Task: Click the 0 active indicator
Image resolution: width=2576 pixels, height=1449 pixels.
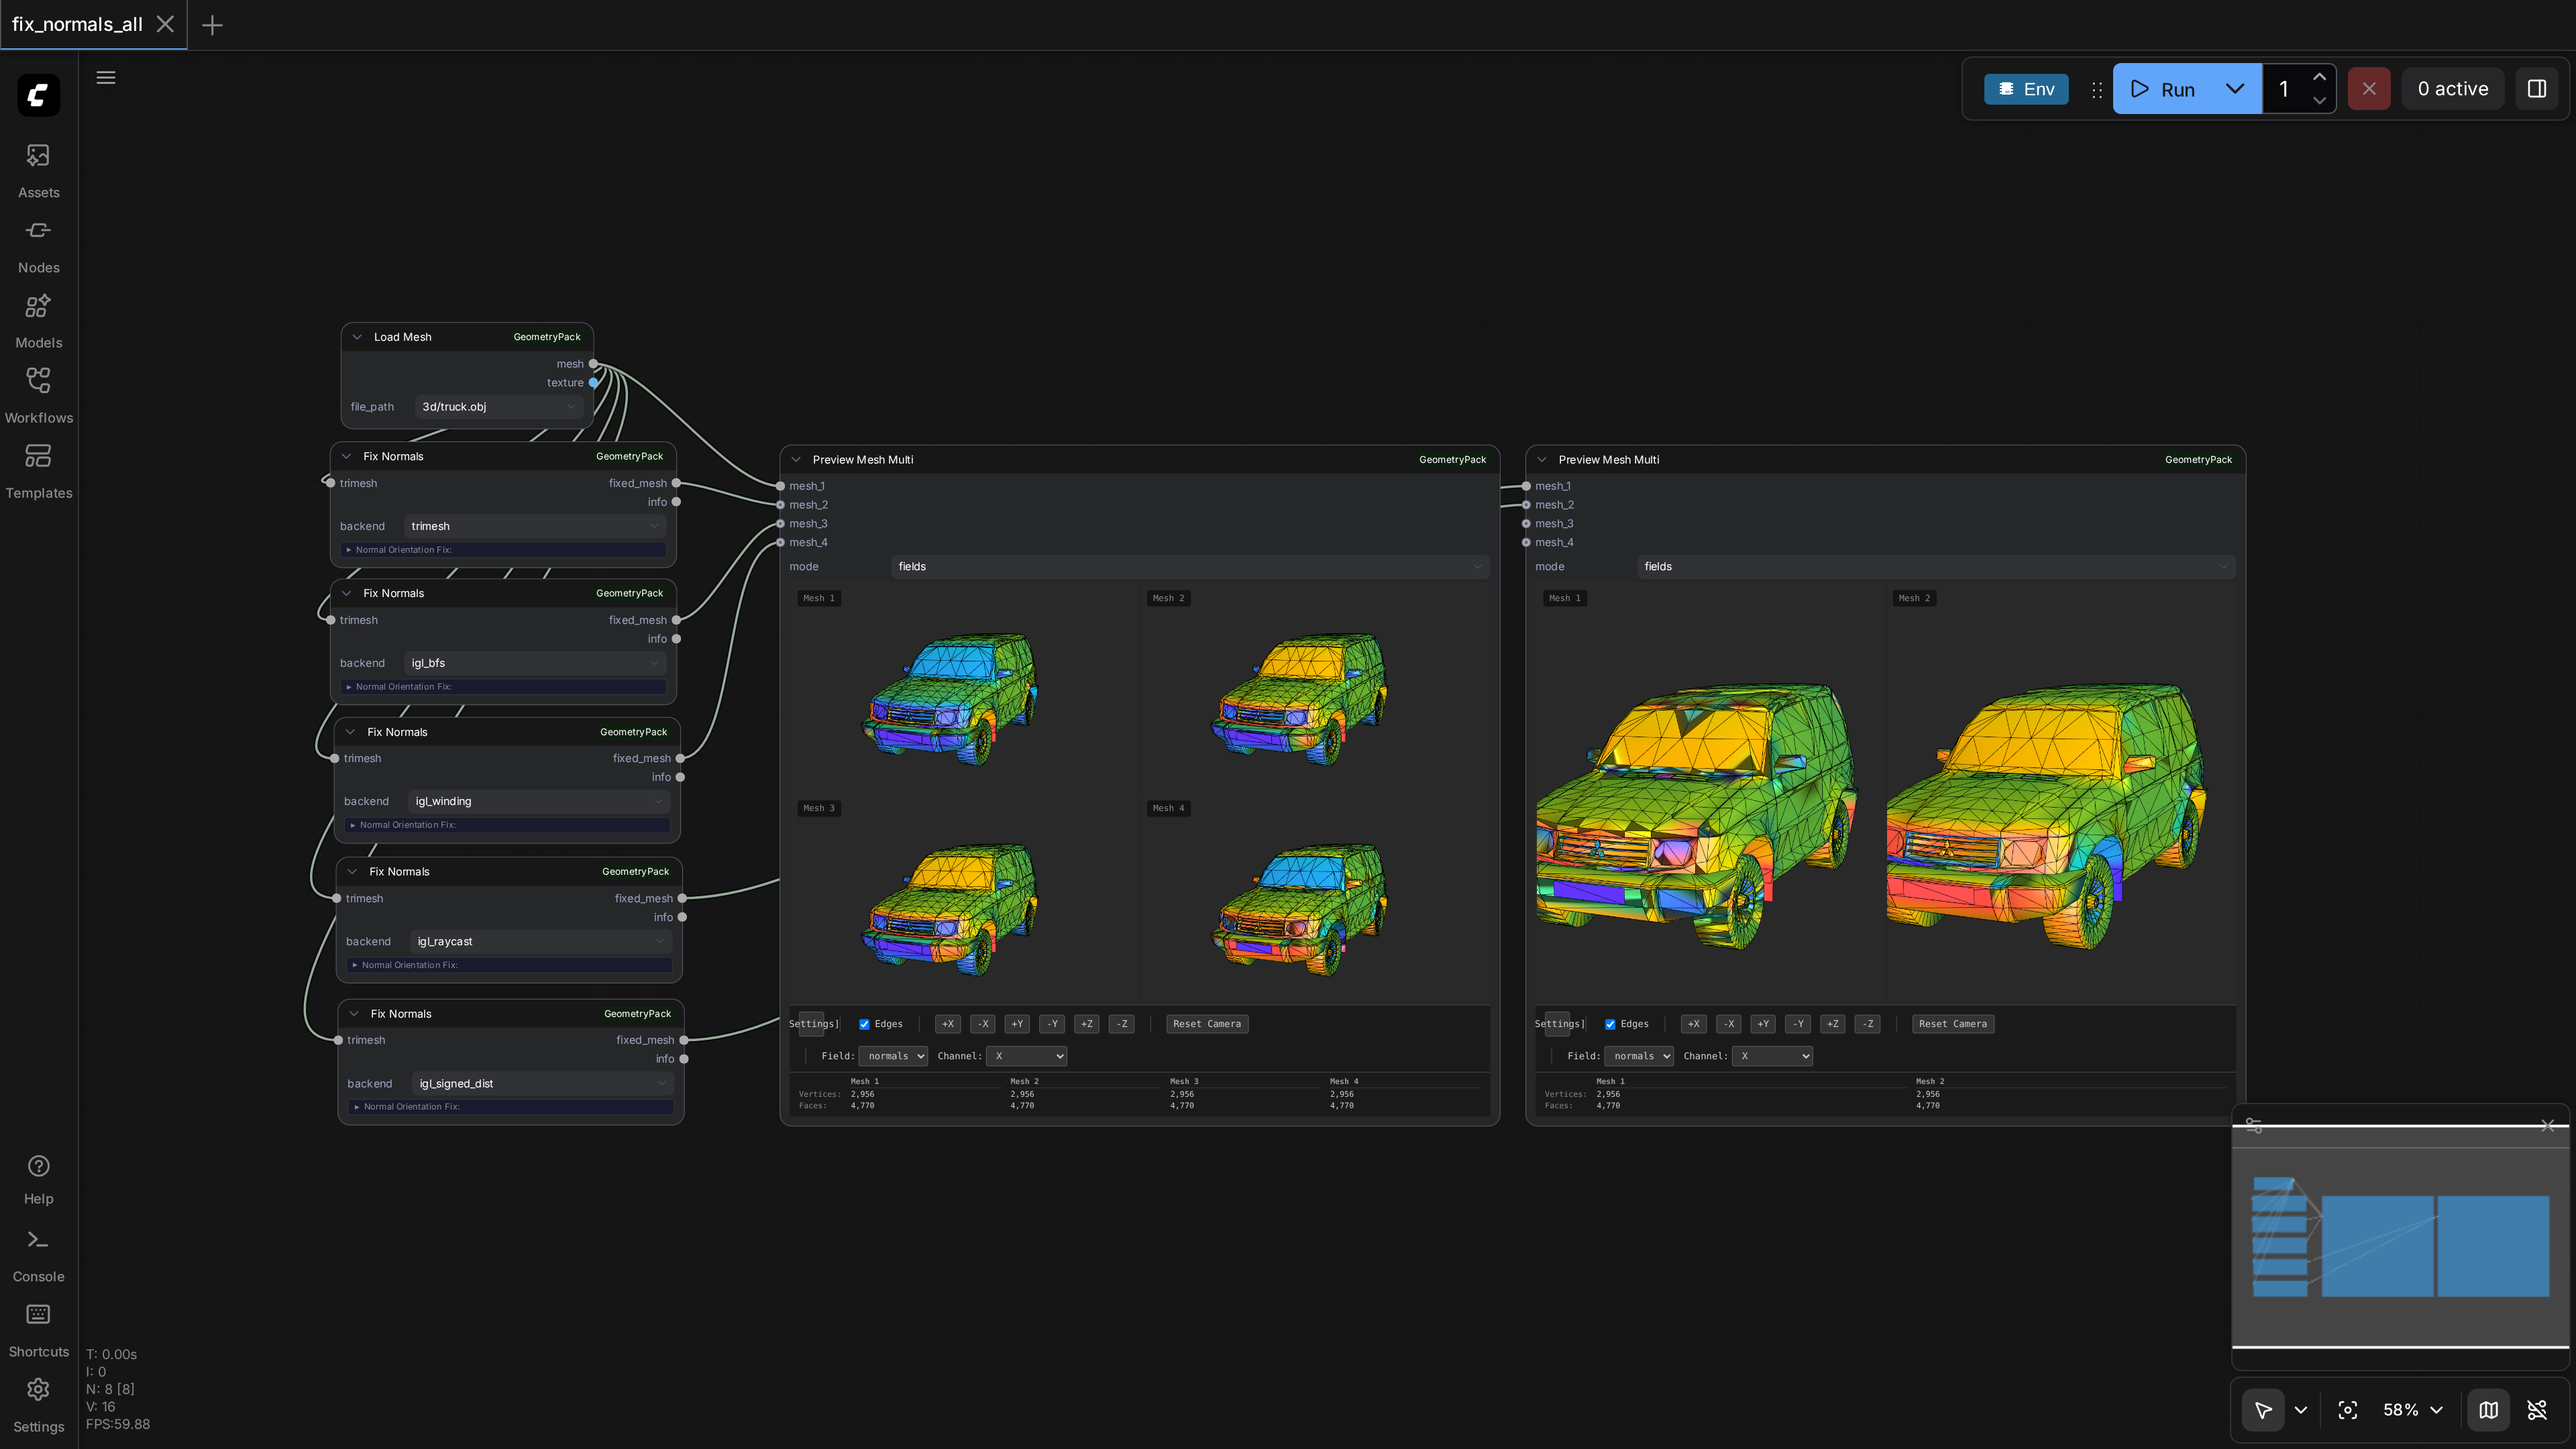Action: [x=2453, y=89]
